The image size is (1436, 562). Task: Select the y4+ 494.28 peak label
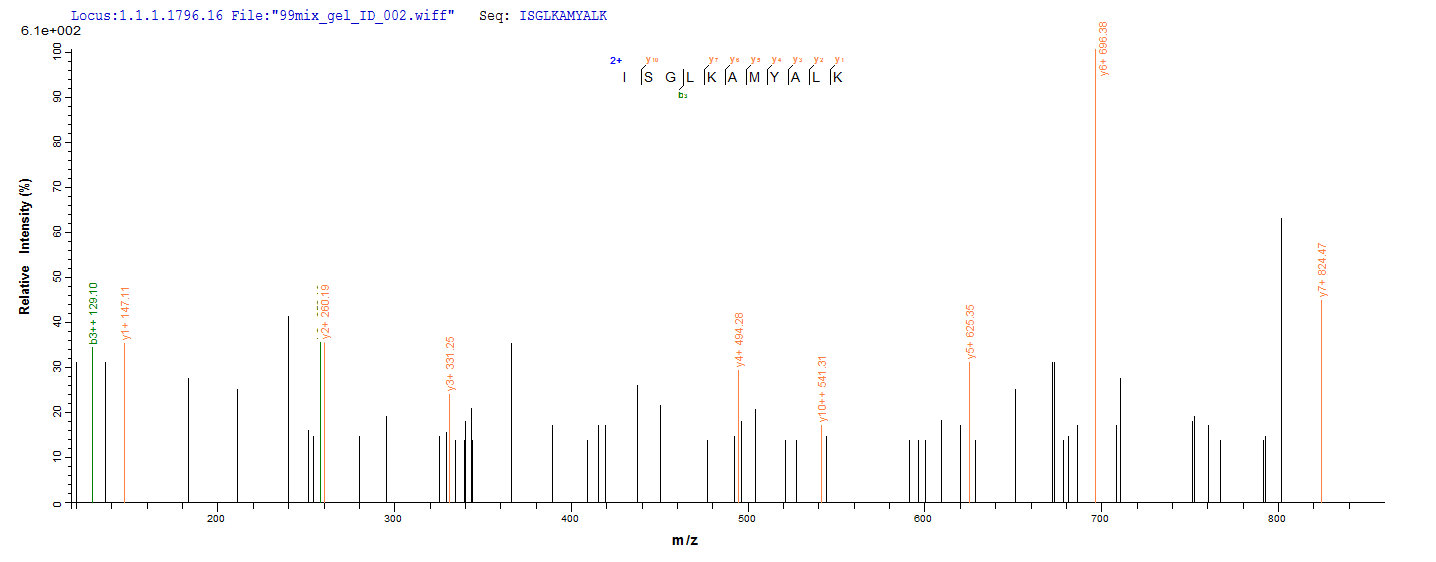[x=739, y=340]
